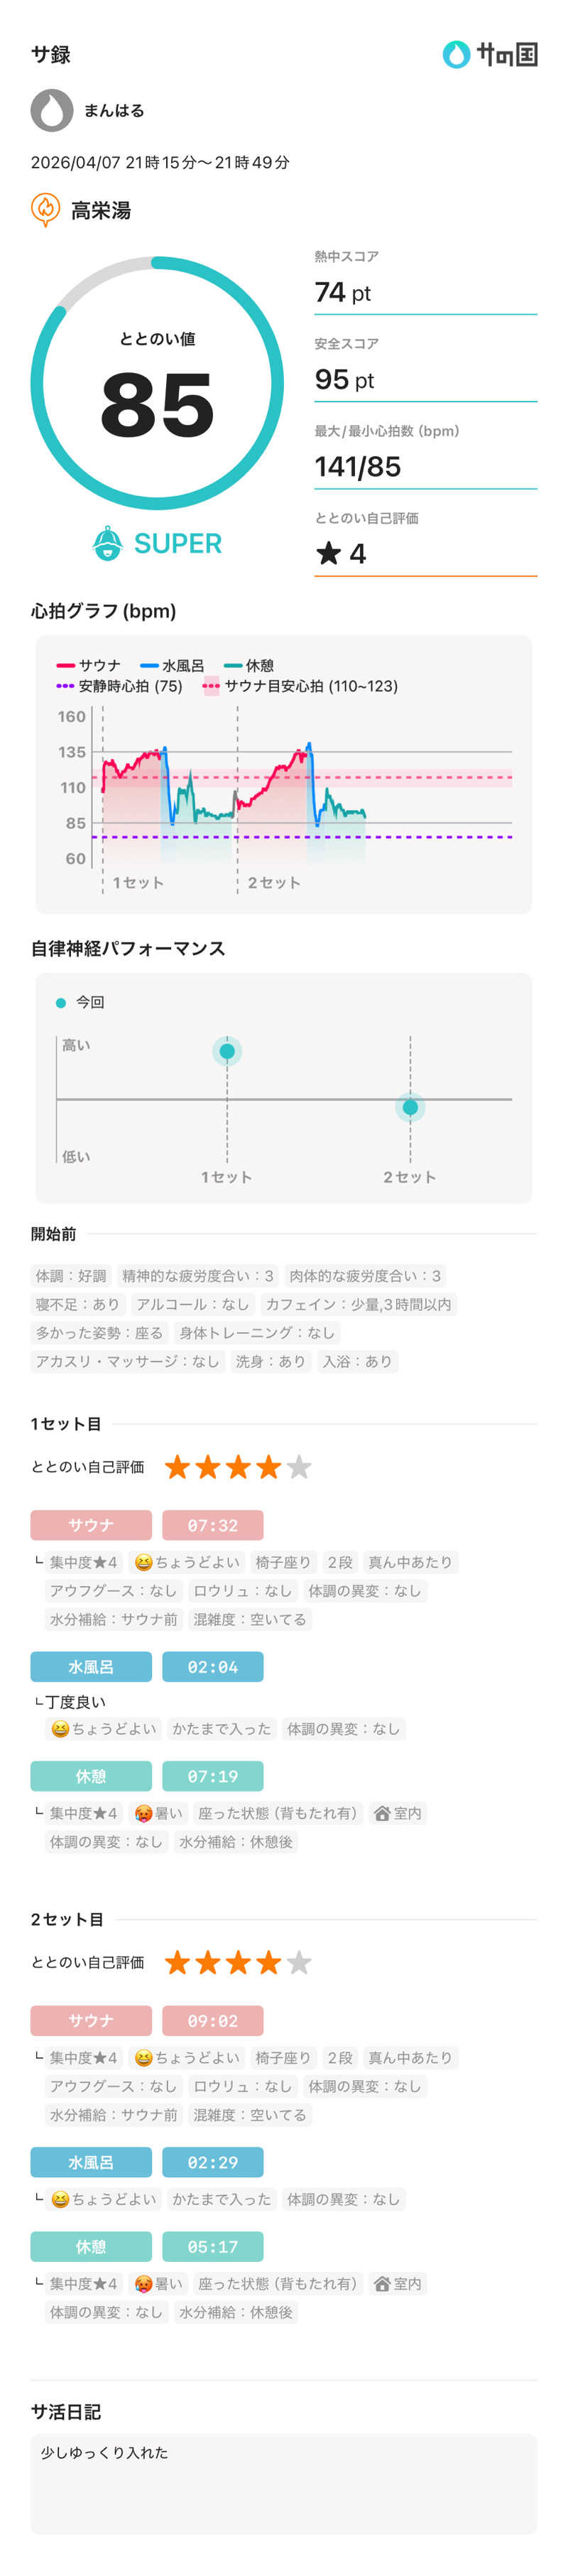Viewport: 568px width, 2576px height.
Task: Click the 2セット data point in 自律神経 chart
Action: coord(410,1107)
